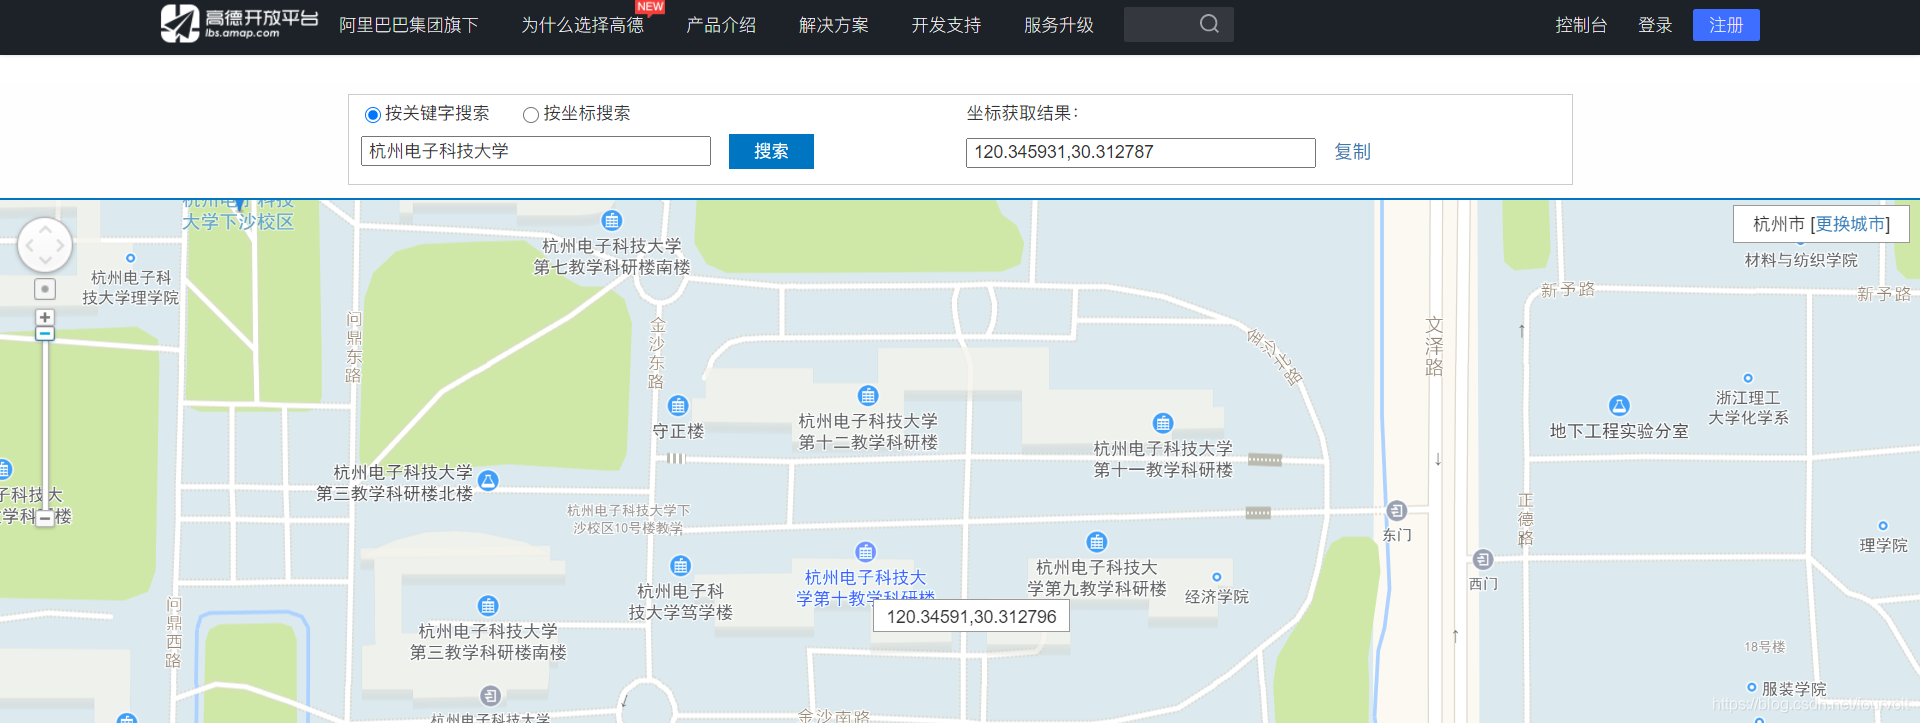This screenshot has width=1920, height=723.
Task: Open the 控制台 link
Action: click(x=1581, y=25)
